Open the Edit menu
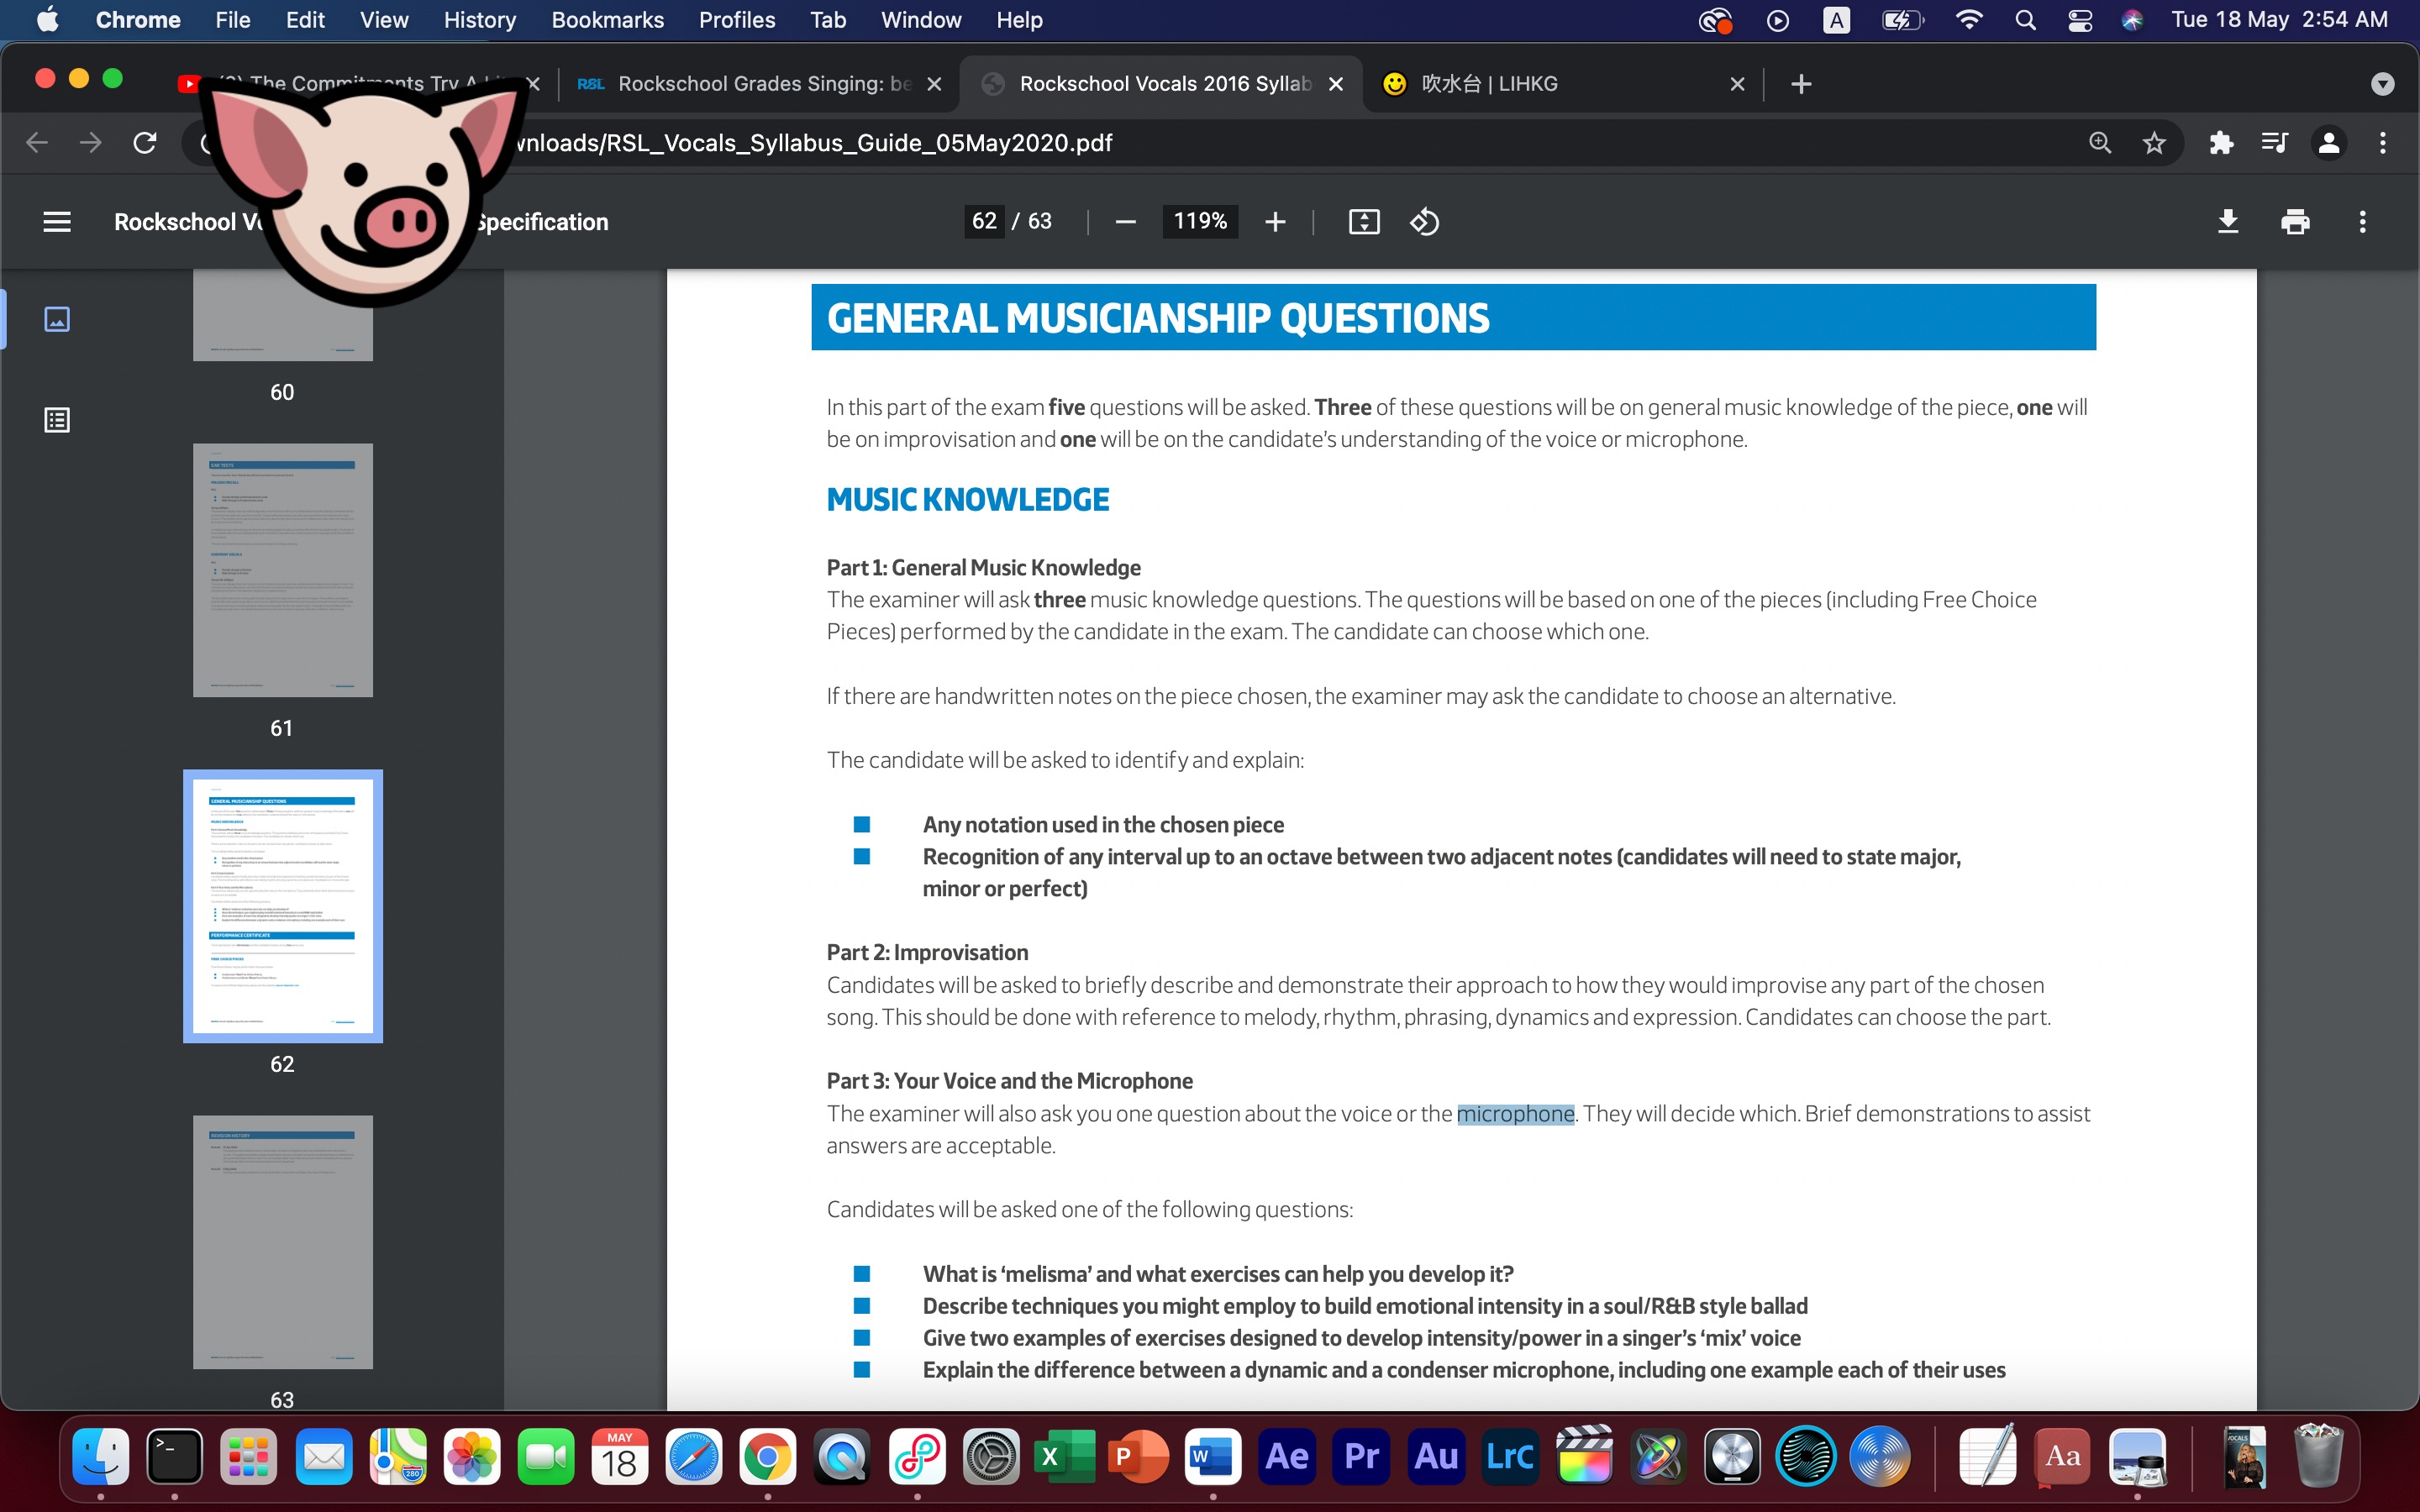Image resolution: width=2420 pixels, height=1512 pixels. [x=305, y=20]
